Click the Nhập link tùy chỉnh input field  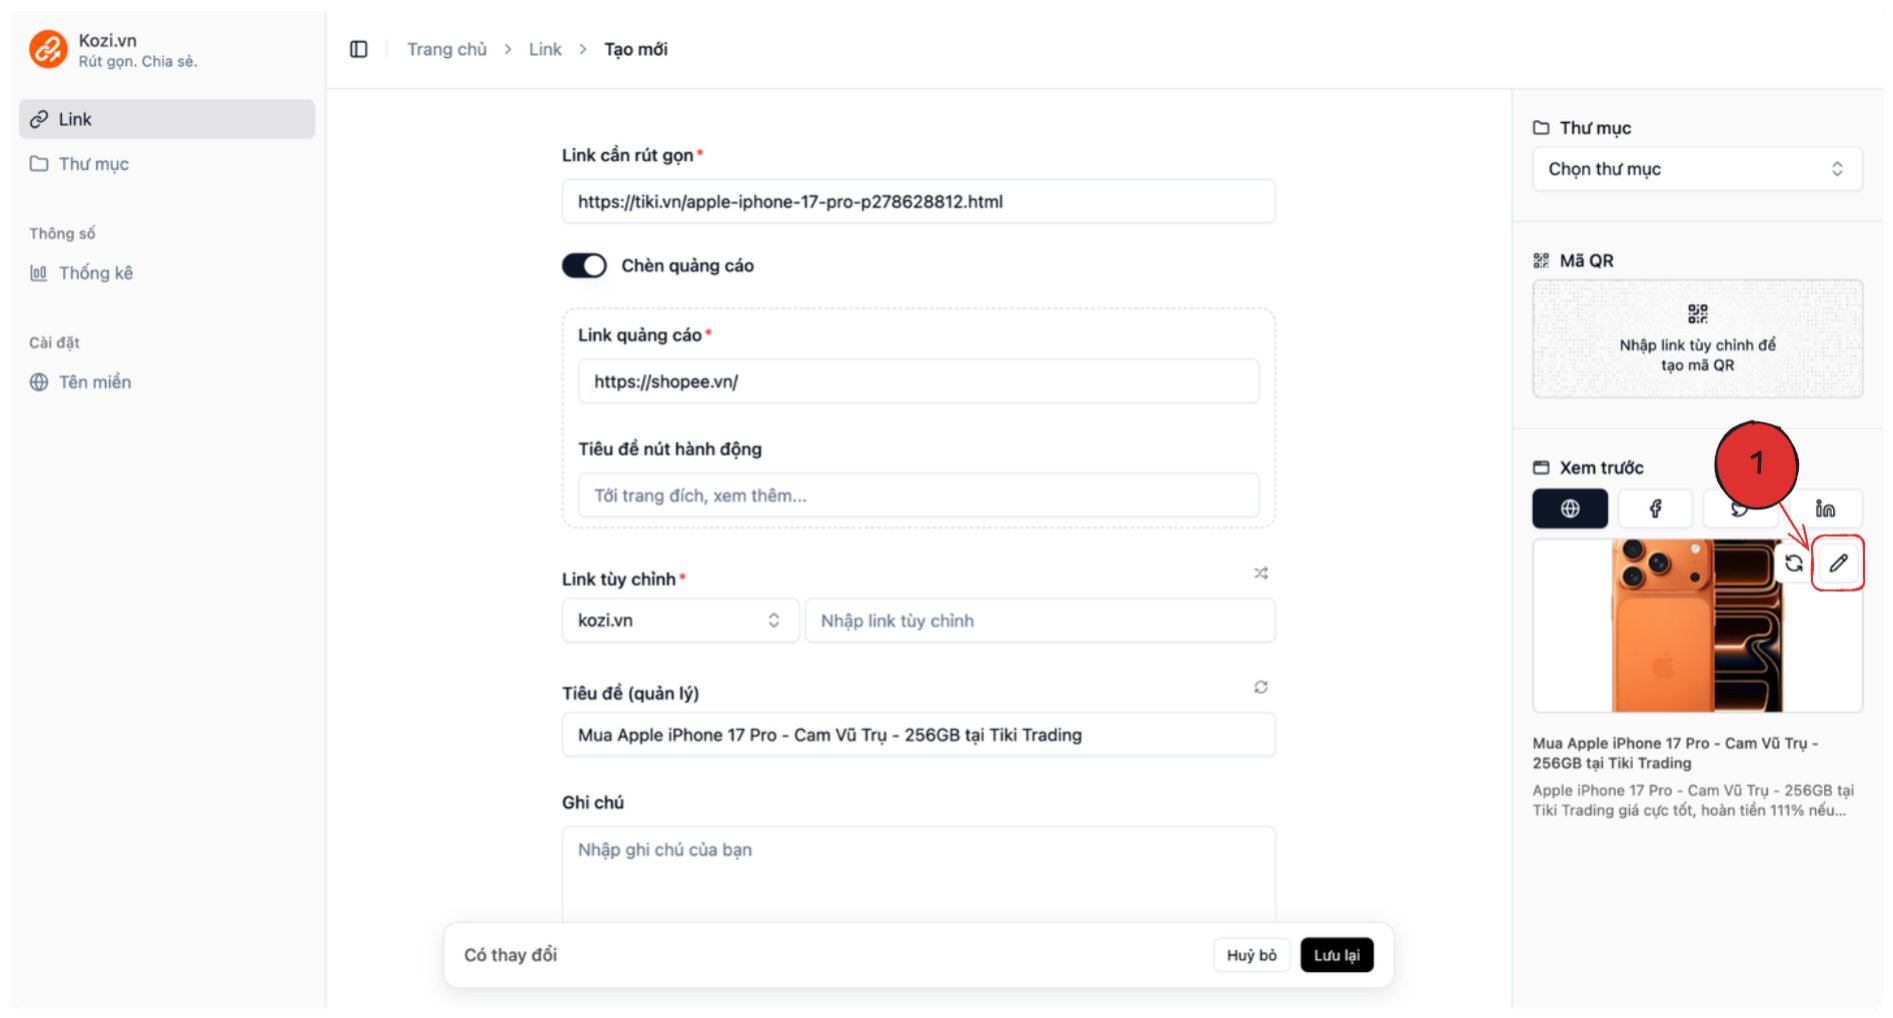tap(1039, 620)
